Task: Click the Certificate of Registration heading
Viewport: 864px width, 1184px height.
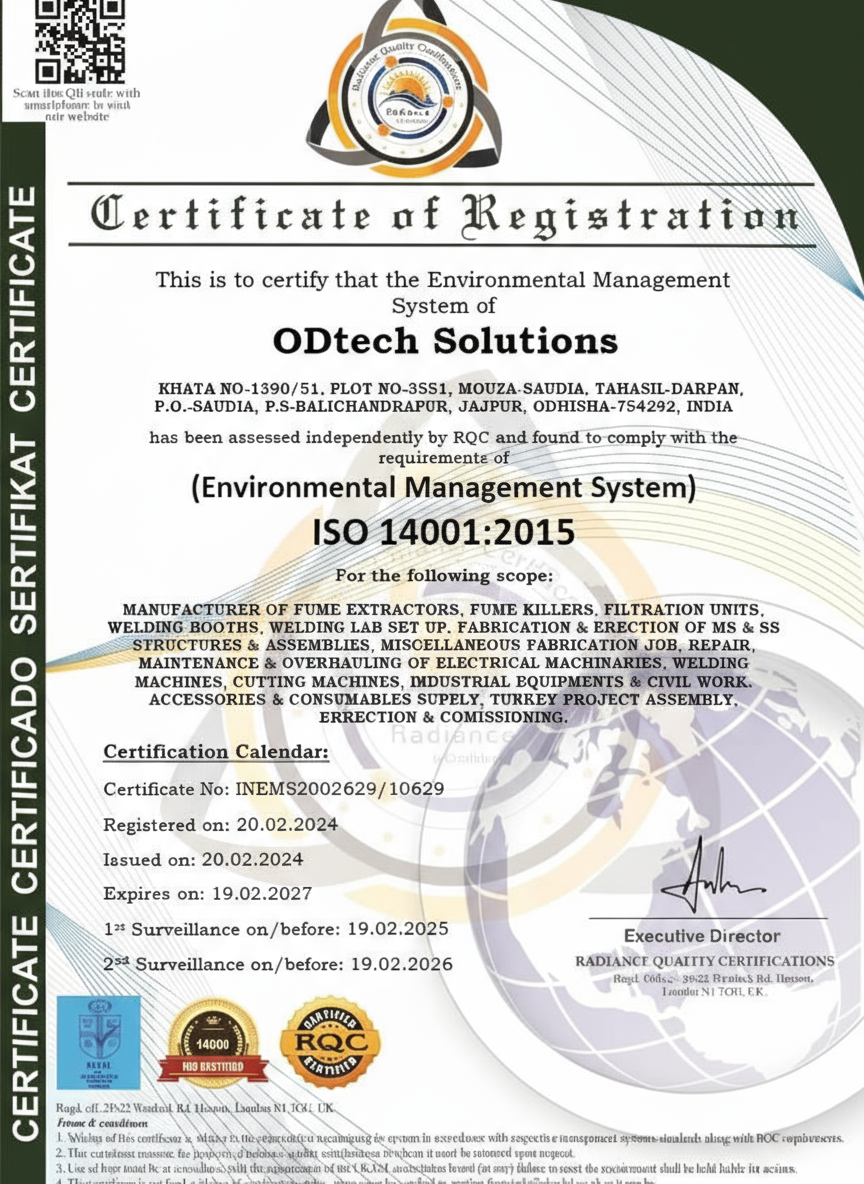Action: point(445,216)
